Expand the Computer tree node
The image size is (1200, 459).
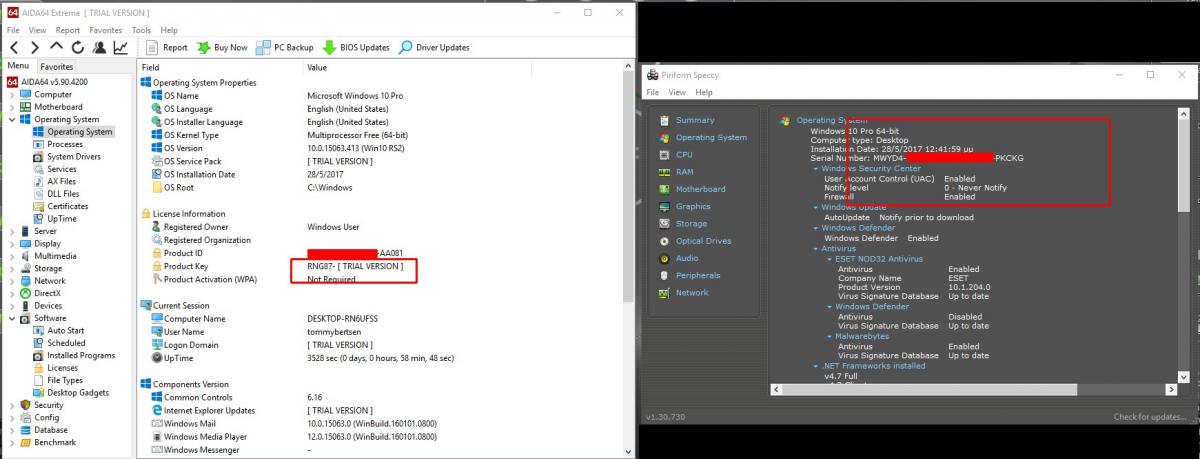tap(12, 94)
